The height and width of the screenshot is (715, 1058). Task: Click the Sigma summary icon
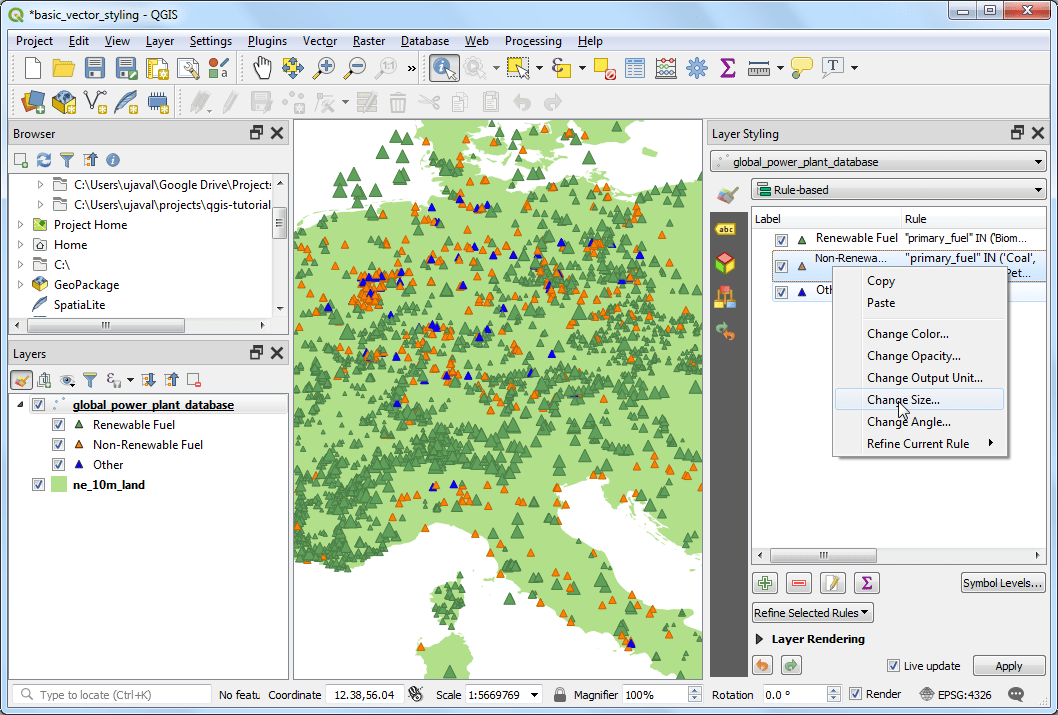866,582
